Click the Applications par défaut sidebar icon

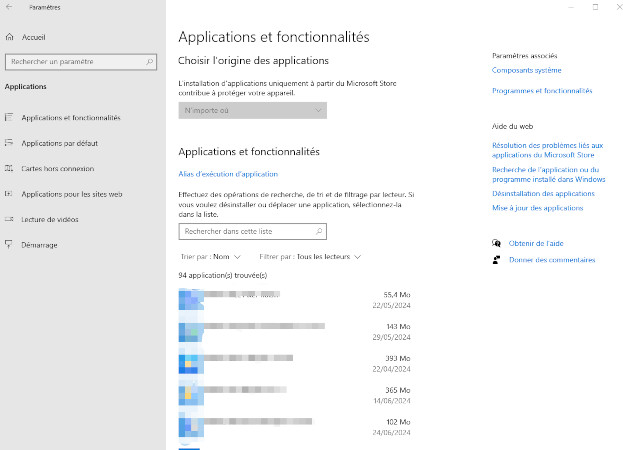pyautogui.click(x=9, y=143)
